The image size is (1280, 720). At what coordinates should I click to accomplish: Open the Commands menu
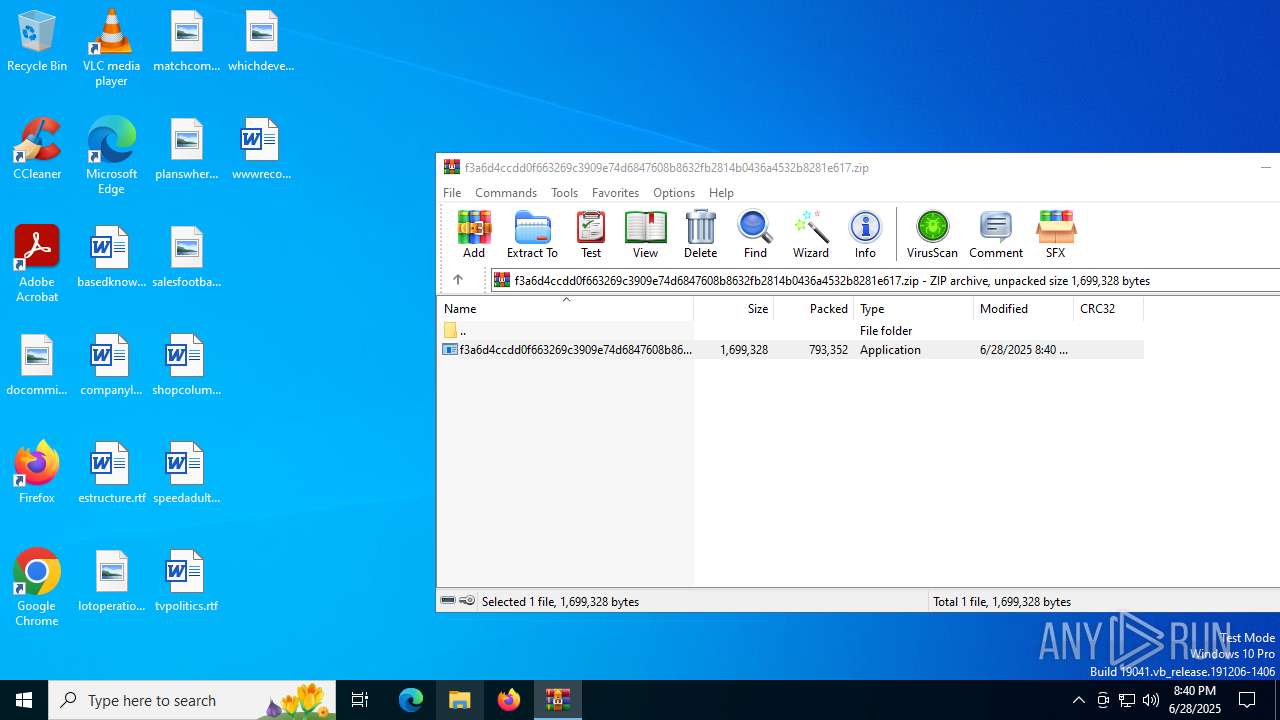point(506,192)
